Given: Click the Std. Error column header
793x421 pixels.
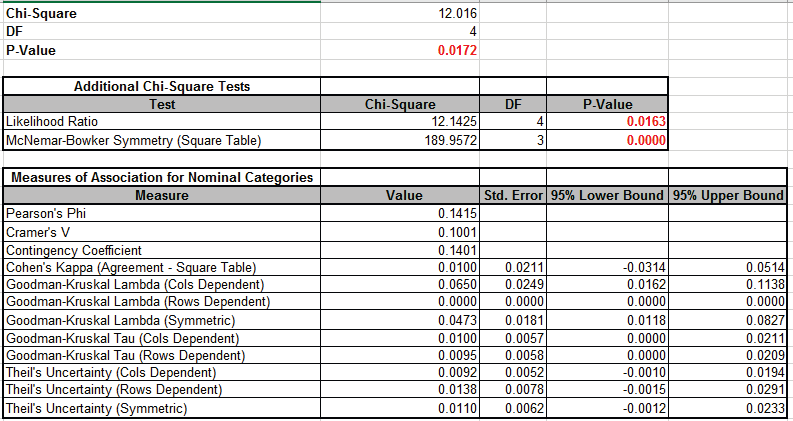Looking at the screenshot, I should tap(513, 195).
